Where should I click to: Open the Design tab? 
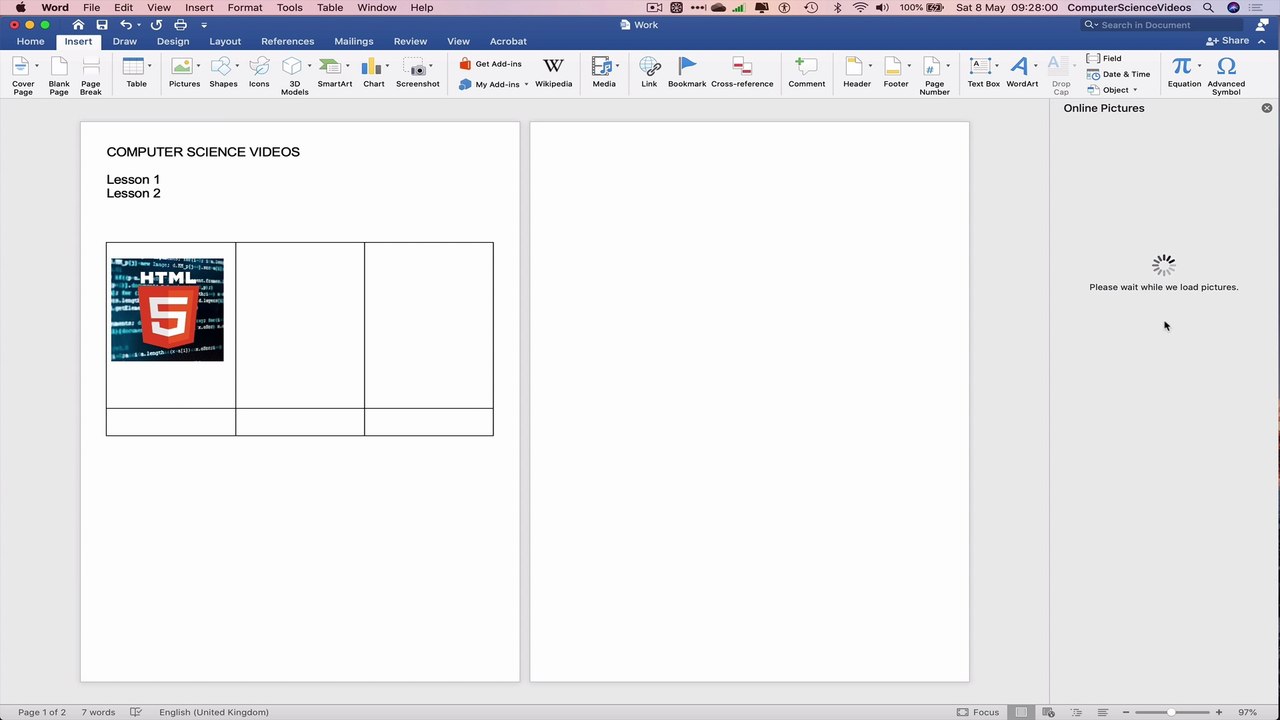[x=173, y=41]
